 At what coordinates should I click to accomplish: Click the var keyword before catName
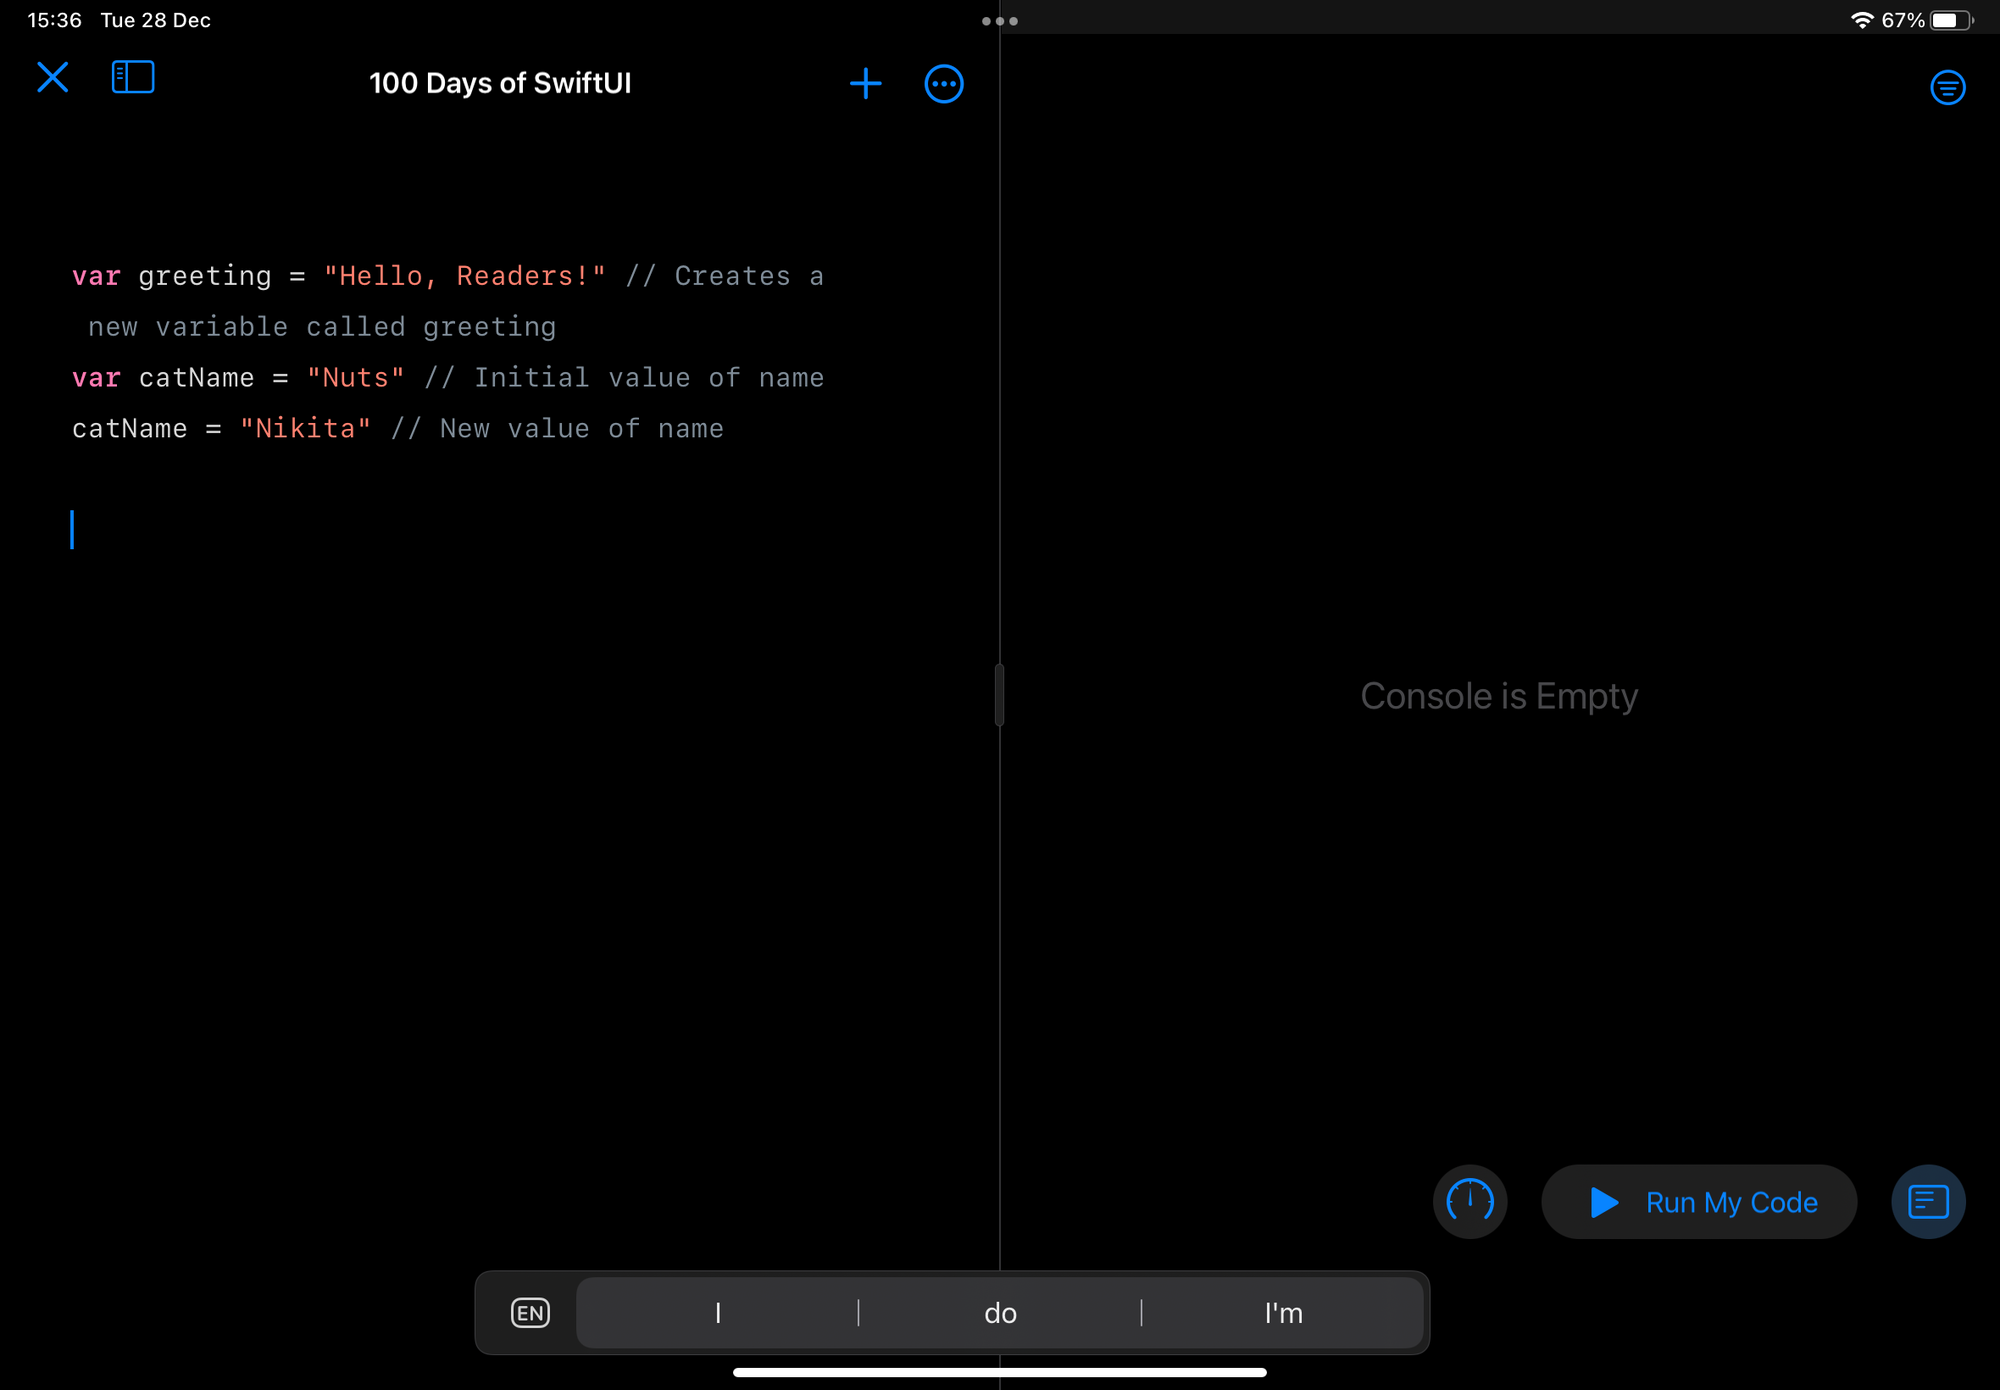96,378
